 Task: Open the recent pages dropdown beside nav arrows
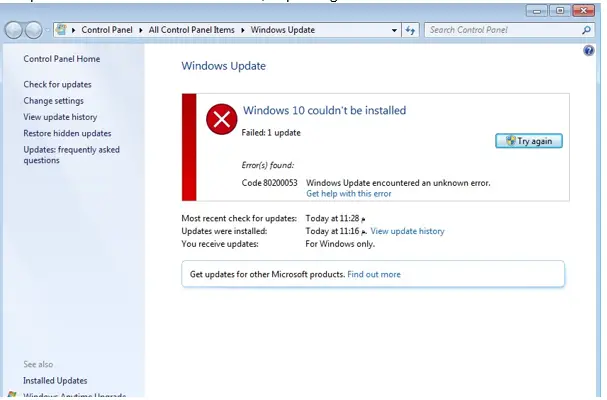47,30
